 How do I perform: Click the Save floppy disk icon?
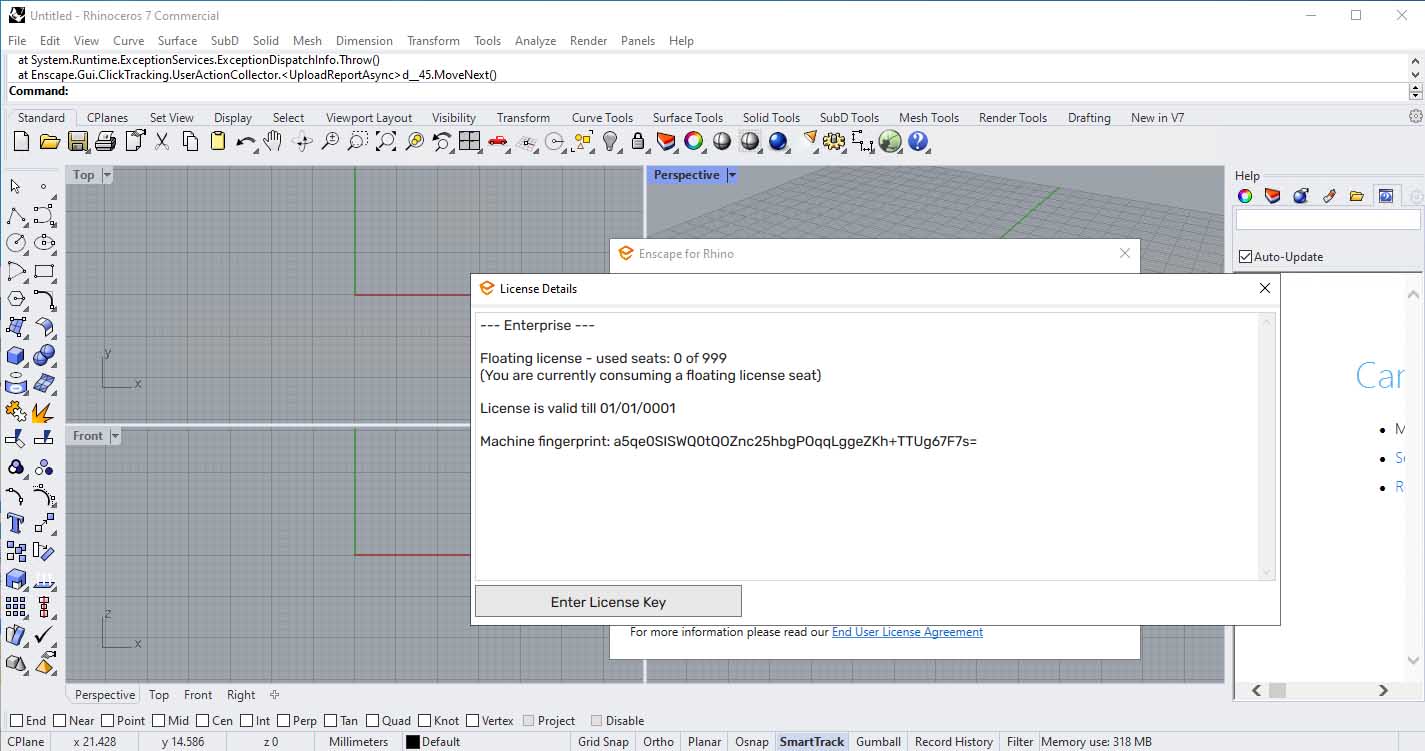(77, 142)
